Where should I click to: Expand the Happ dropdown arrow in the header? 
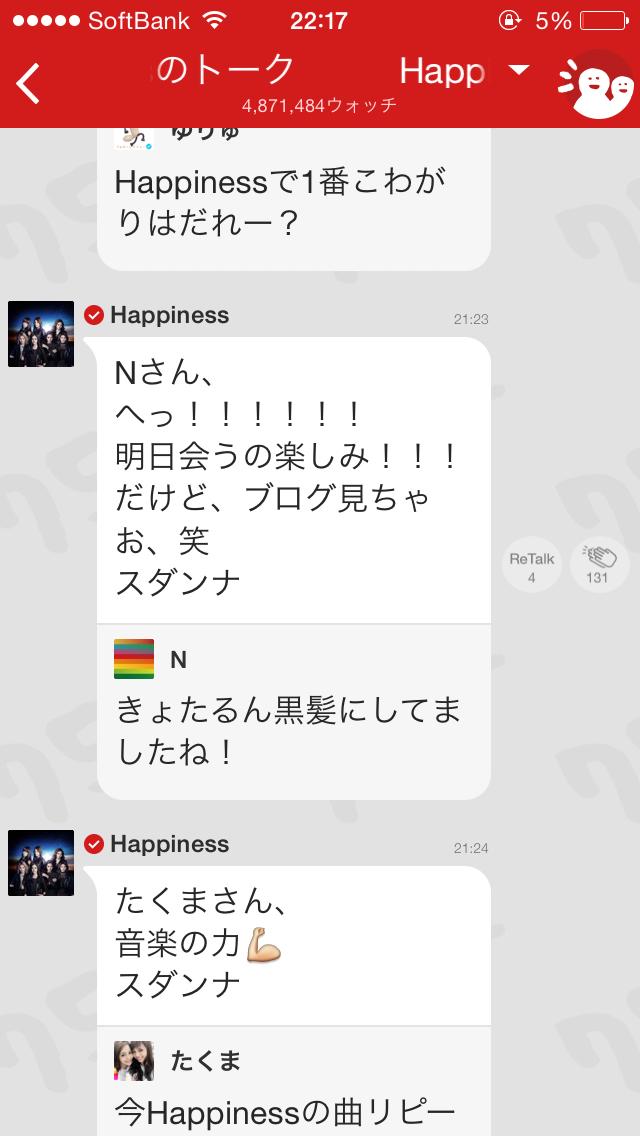pyautogui.click(x=518, y=70)
